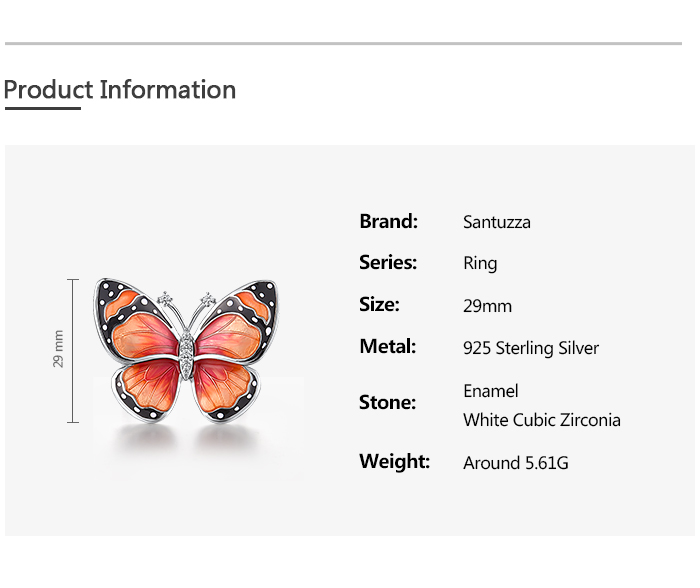Screen dimensions: 700x588
Task: Click the Metal: label
Action: pyautogui.click(x=387, y=347)
